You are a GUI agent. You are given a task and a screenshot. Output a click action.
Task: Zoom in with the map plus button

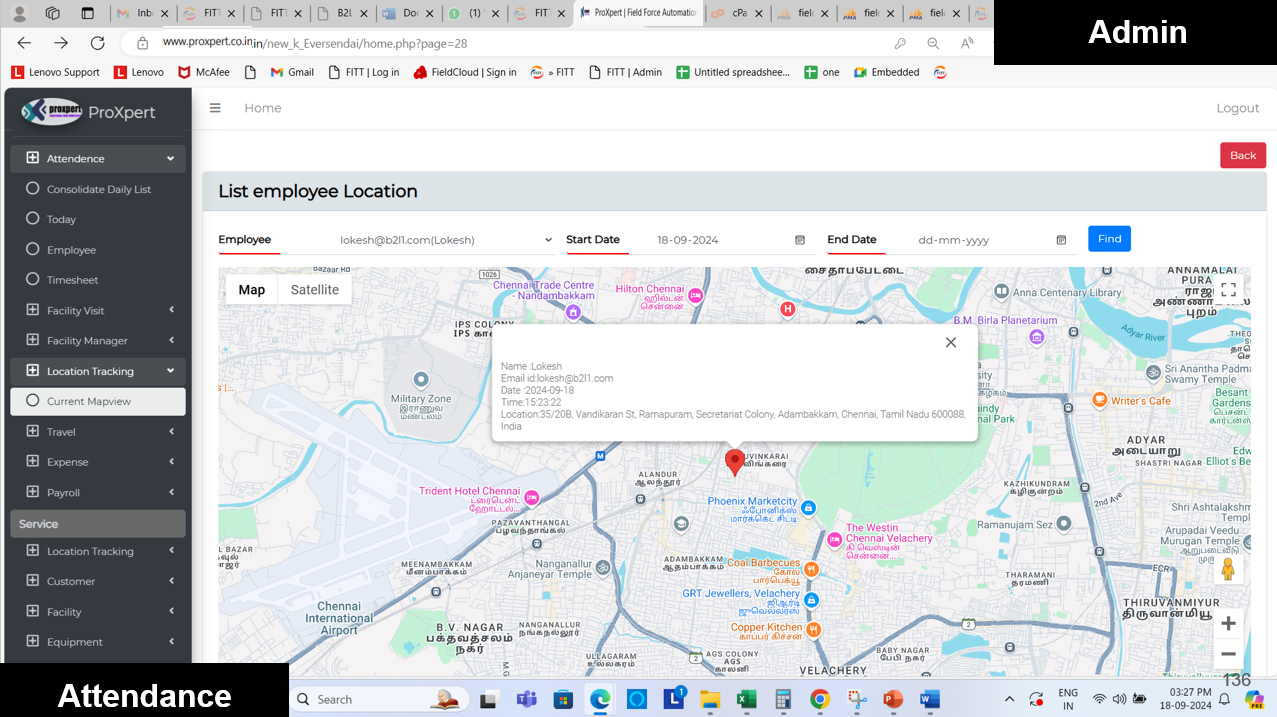coord(1228,624)
